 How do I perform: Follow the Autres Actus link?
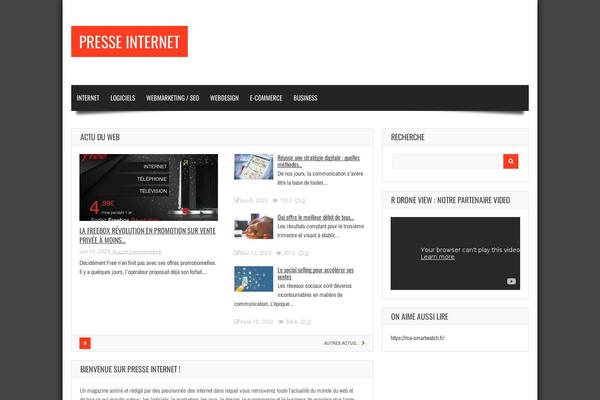(x=341, y=343)
